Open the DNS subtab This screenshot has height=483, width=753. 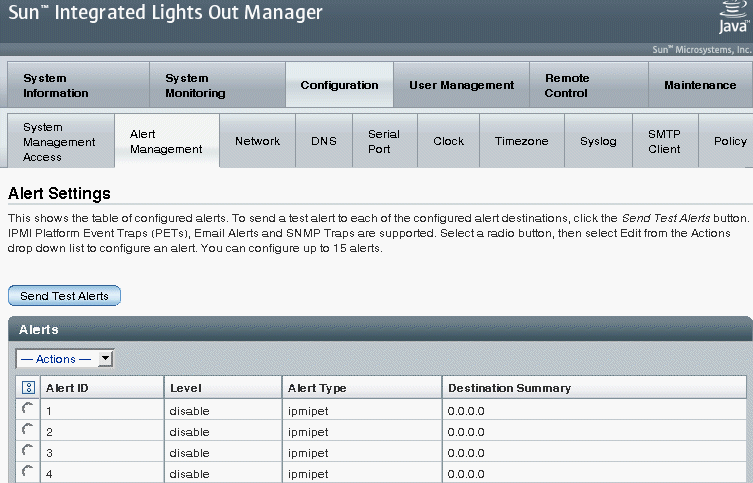pyautogui.click(x=324, y=141)
